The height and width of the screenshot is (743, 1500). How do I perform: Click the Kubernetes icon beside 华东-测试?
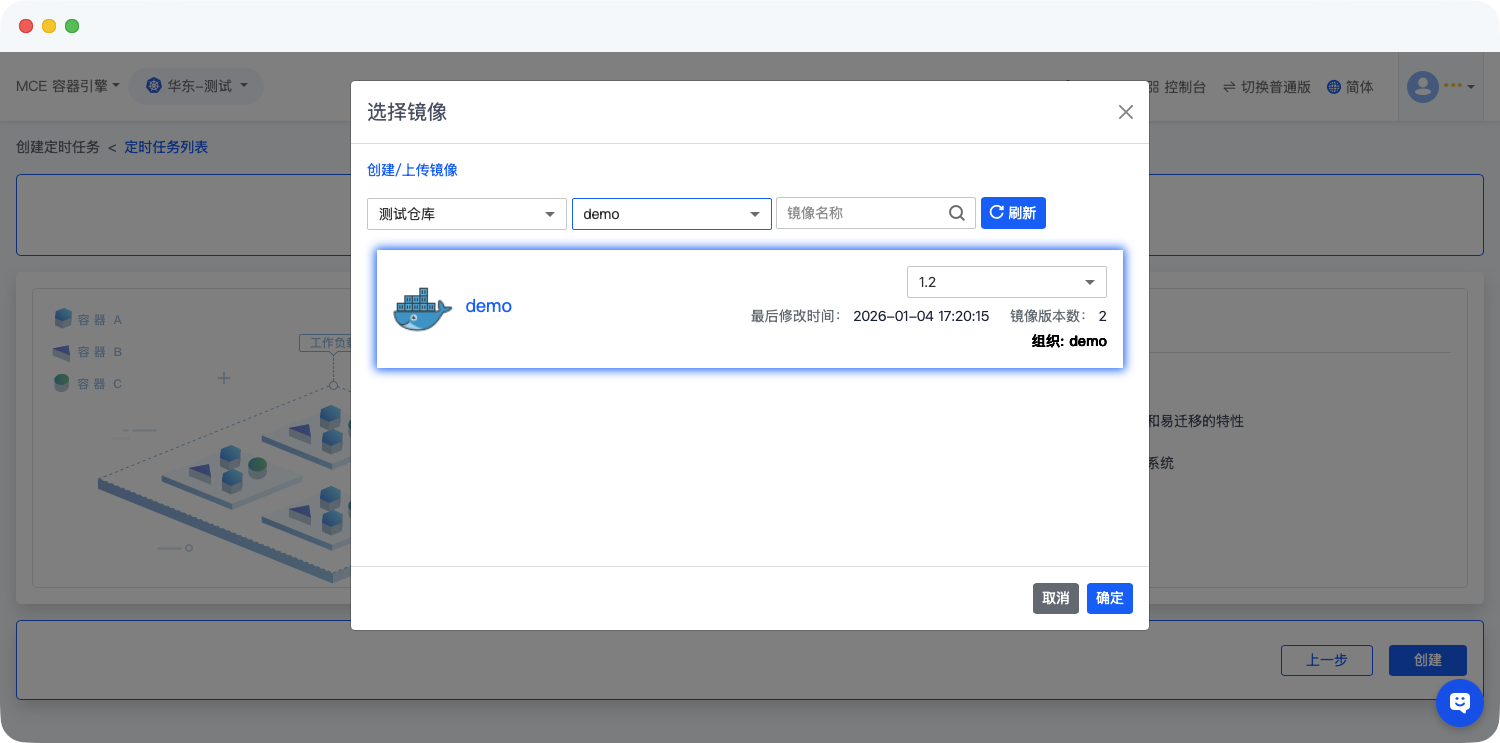[x=153, y=86]
